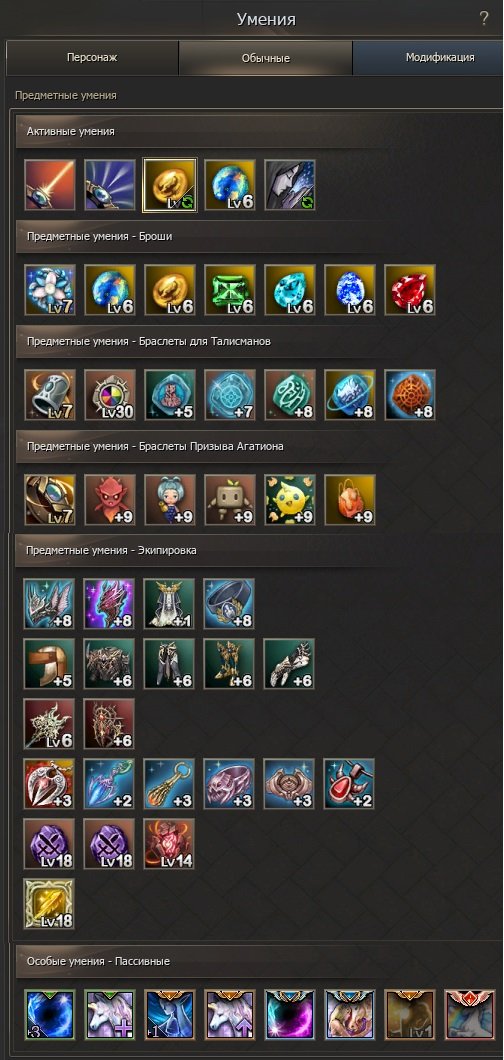Select the golden lightning Lv18 skill icon
This screenshot has height=1060, width=504.
pos(49,905)
